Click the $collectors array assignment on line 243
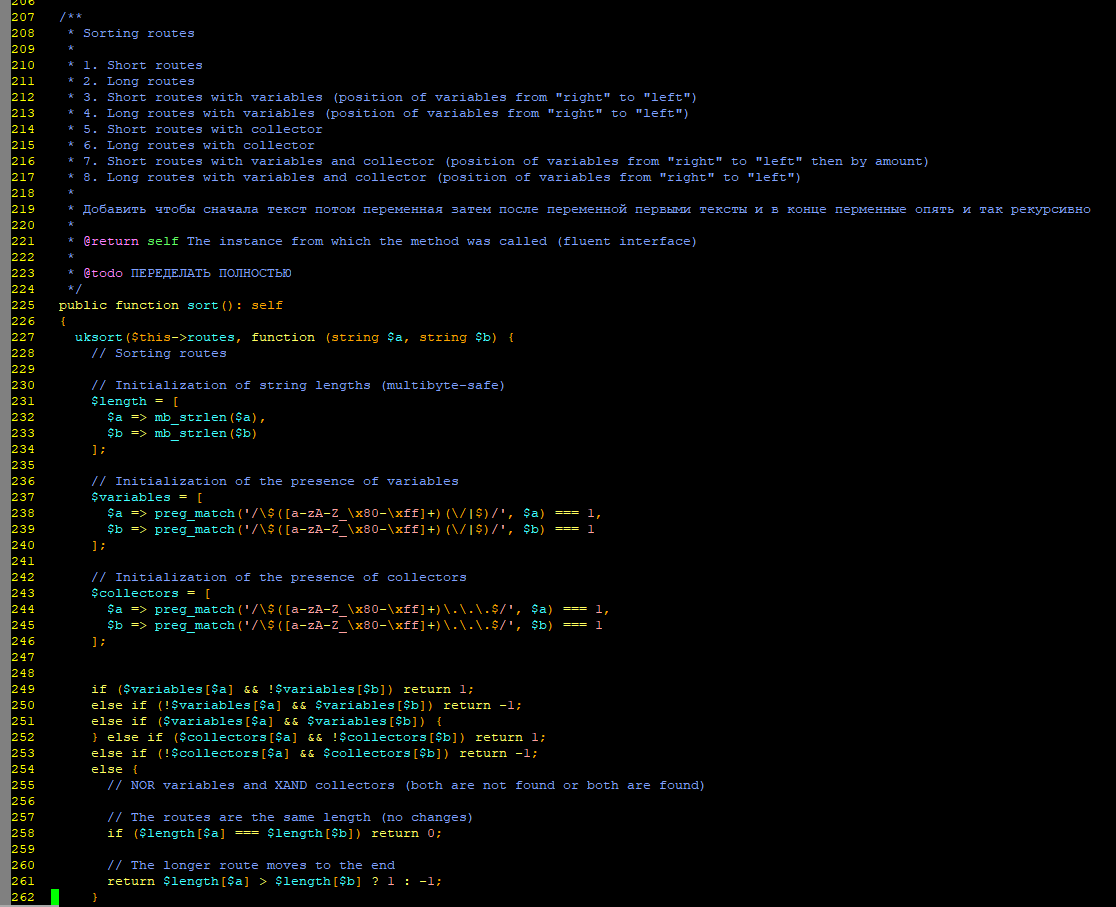Viewport: 1116px width, 907px height. (x=135, y=593)
